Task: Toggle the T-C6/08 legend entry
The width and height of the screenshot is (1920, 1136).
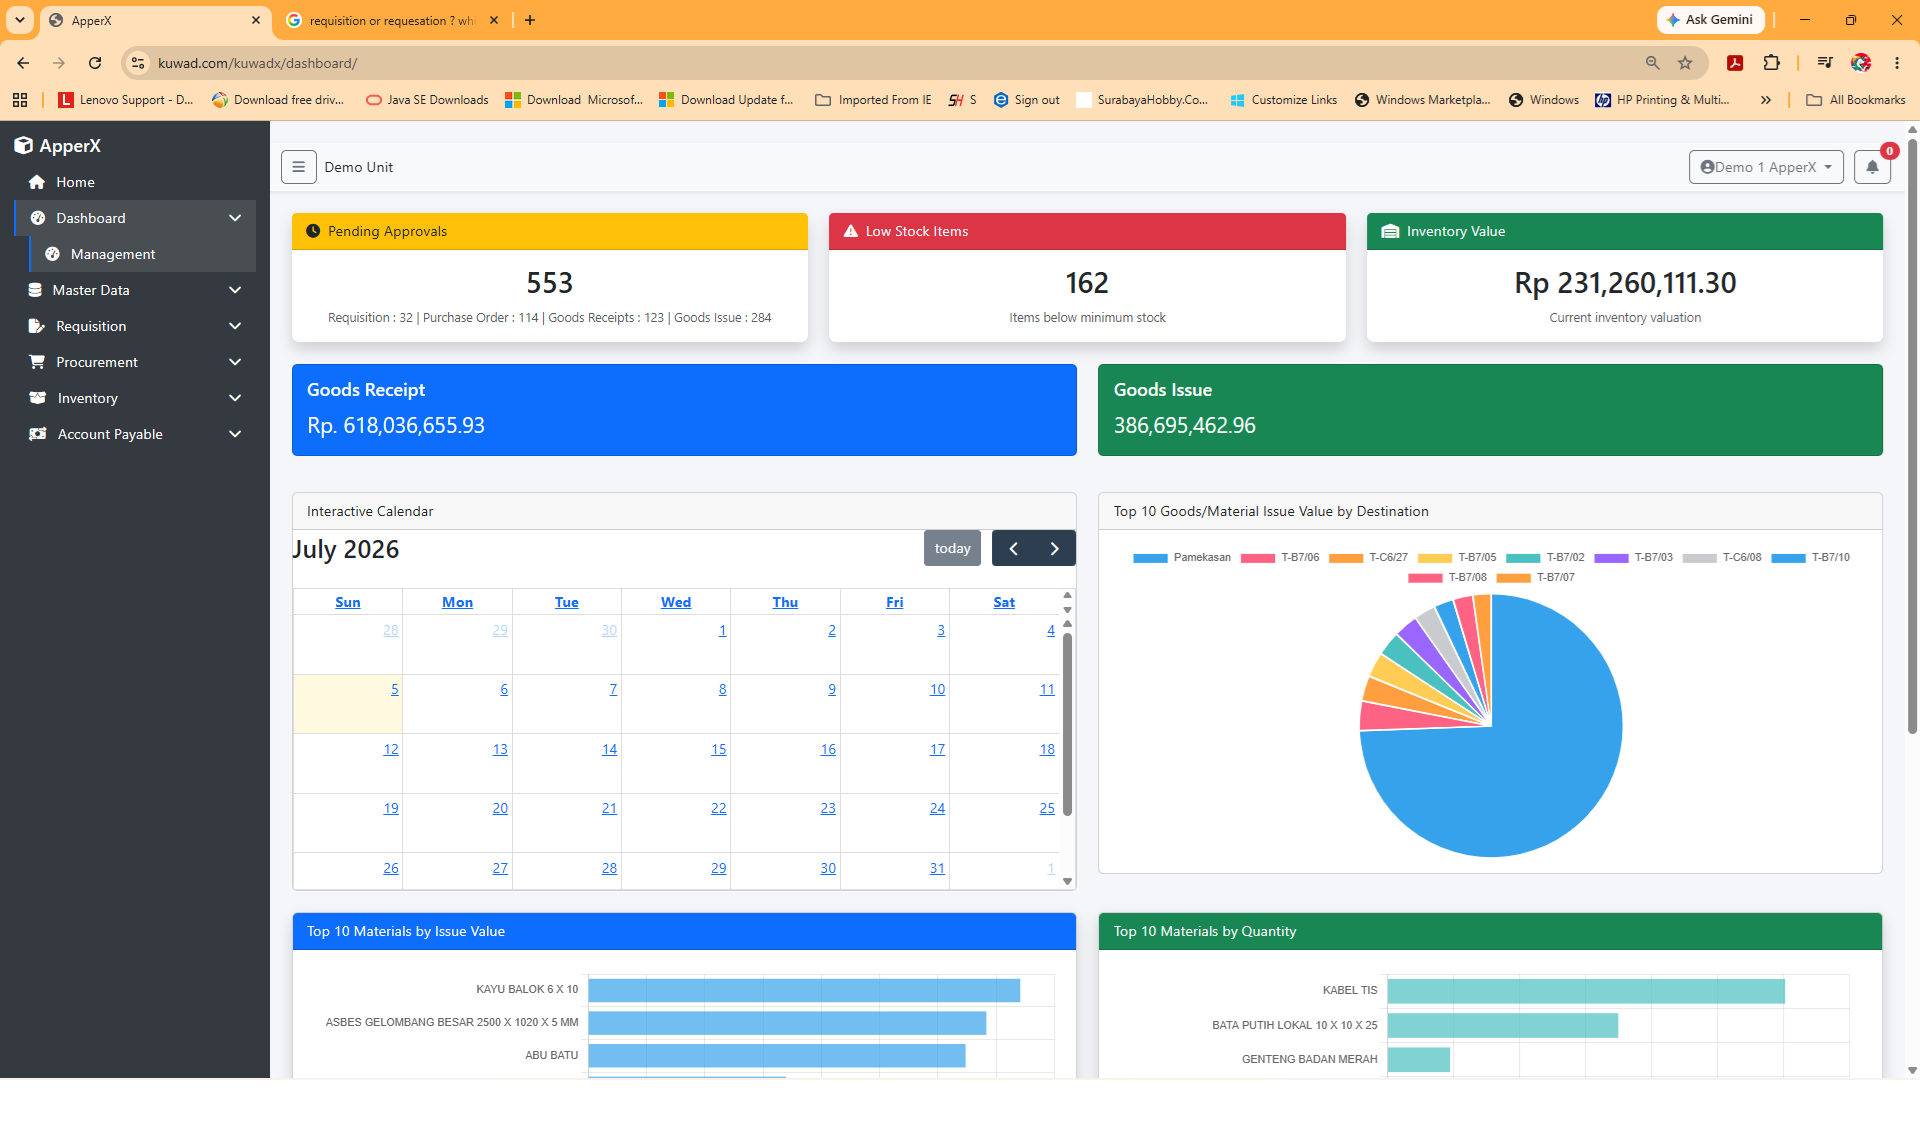Action: (x=1722, y=558)
